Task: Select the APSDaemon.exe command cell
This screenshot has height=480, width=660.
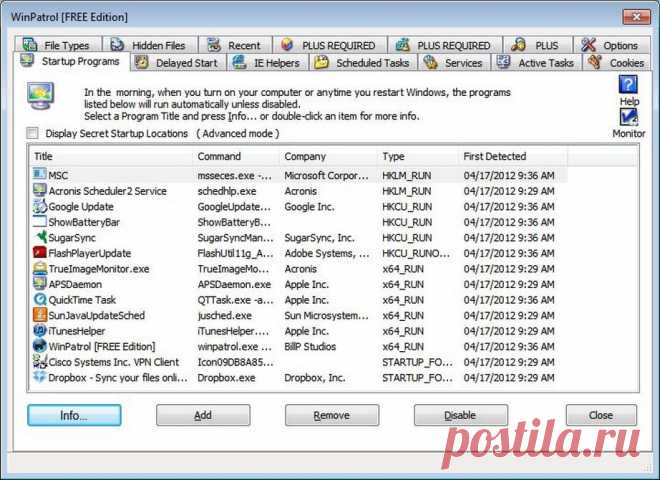Action: click(x=234, y=284)
